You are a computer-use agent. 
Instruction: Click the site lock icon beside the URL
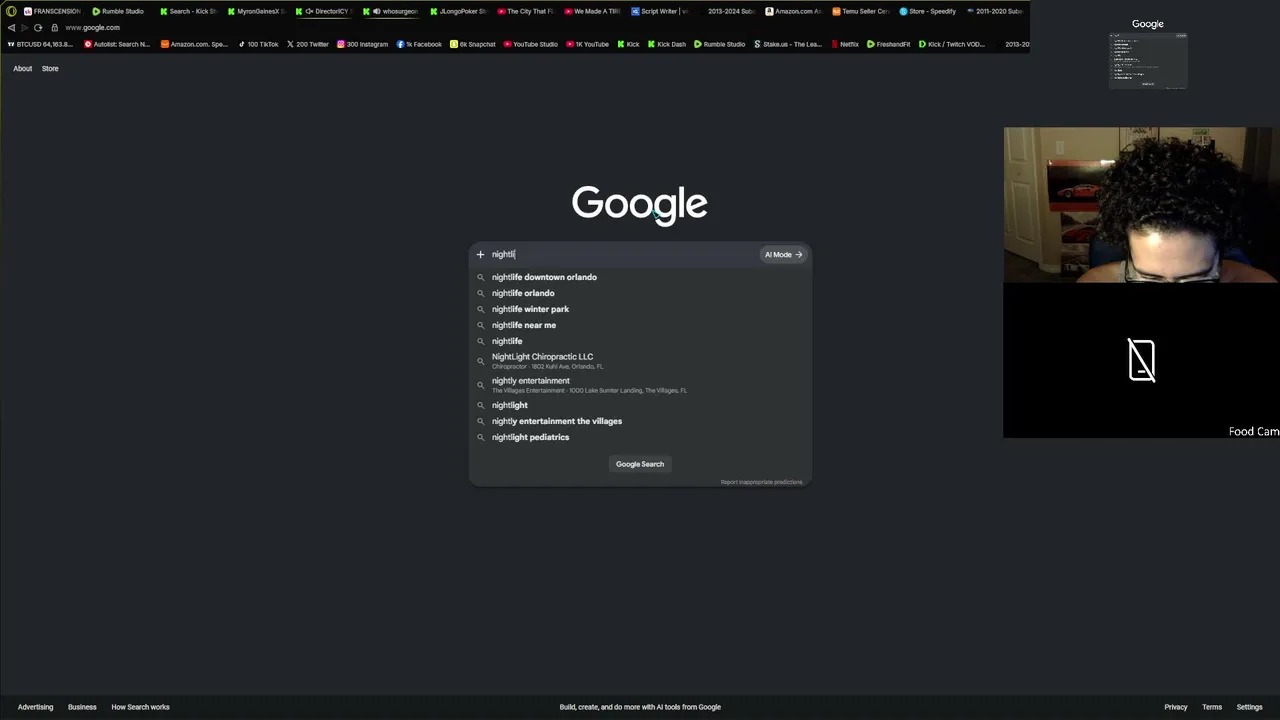tap(54, 28)
